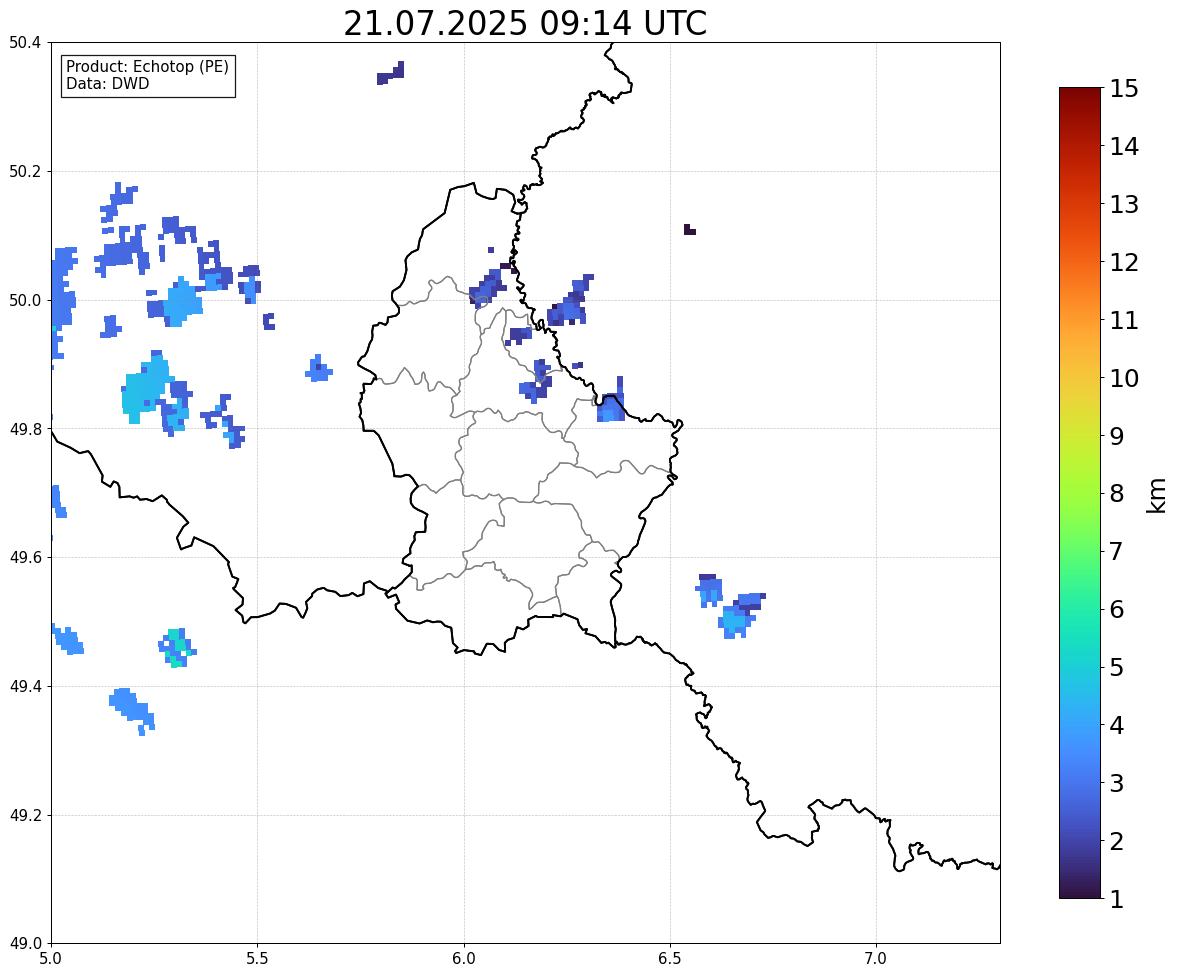Click the "Product: Echotop (PE)" legend line
This screenshot has width=1178, height=976.
pyautogui.click(x=147, y=66)
